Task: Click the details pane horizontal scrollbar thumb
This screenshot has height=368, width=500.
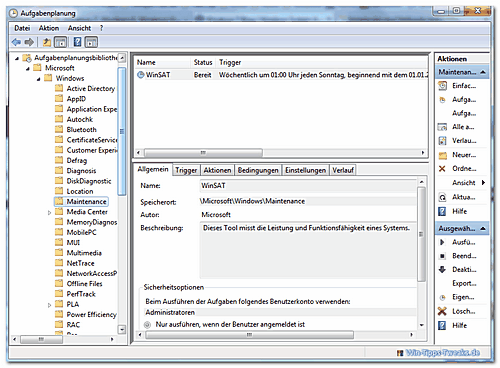Action: pyautogui.click(x=249, y=335)
